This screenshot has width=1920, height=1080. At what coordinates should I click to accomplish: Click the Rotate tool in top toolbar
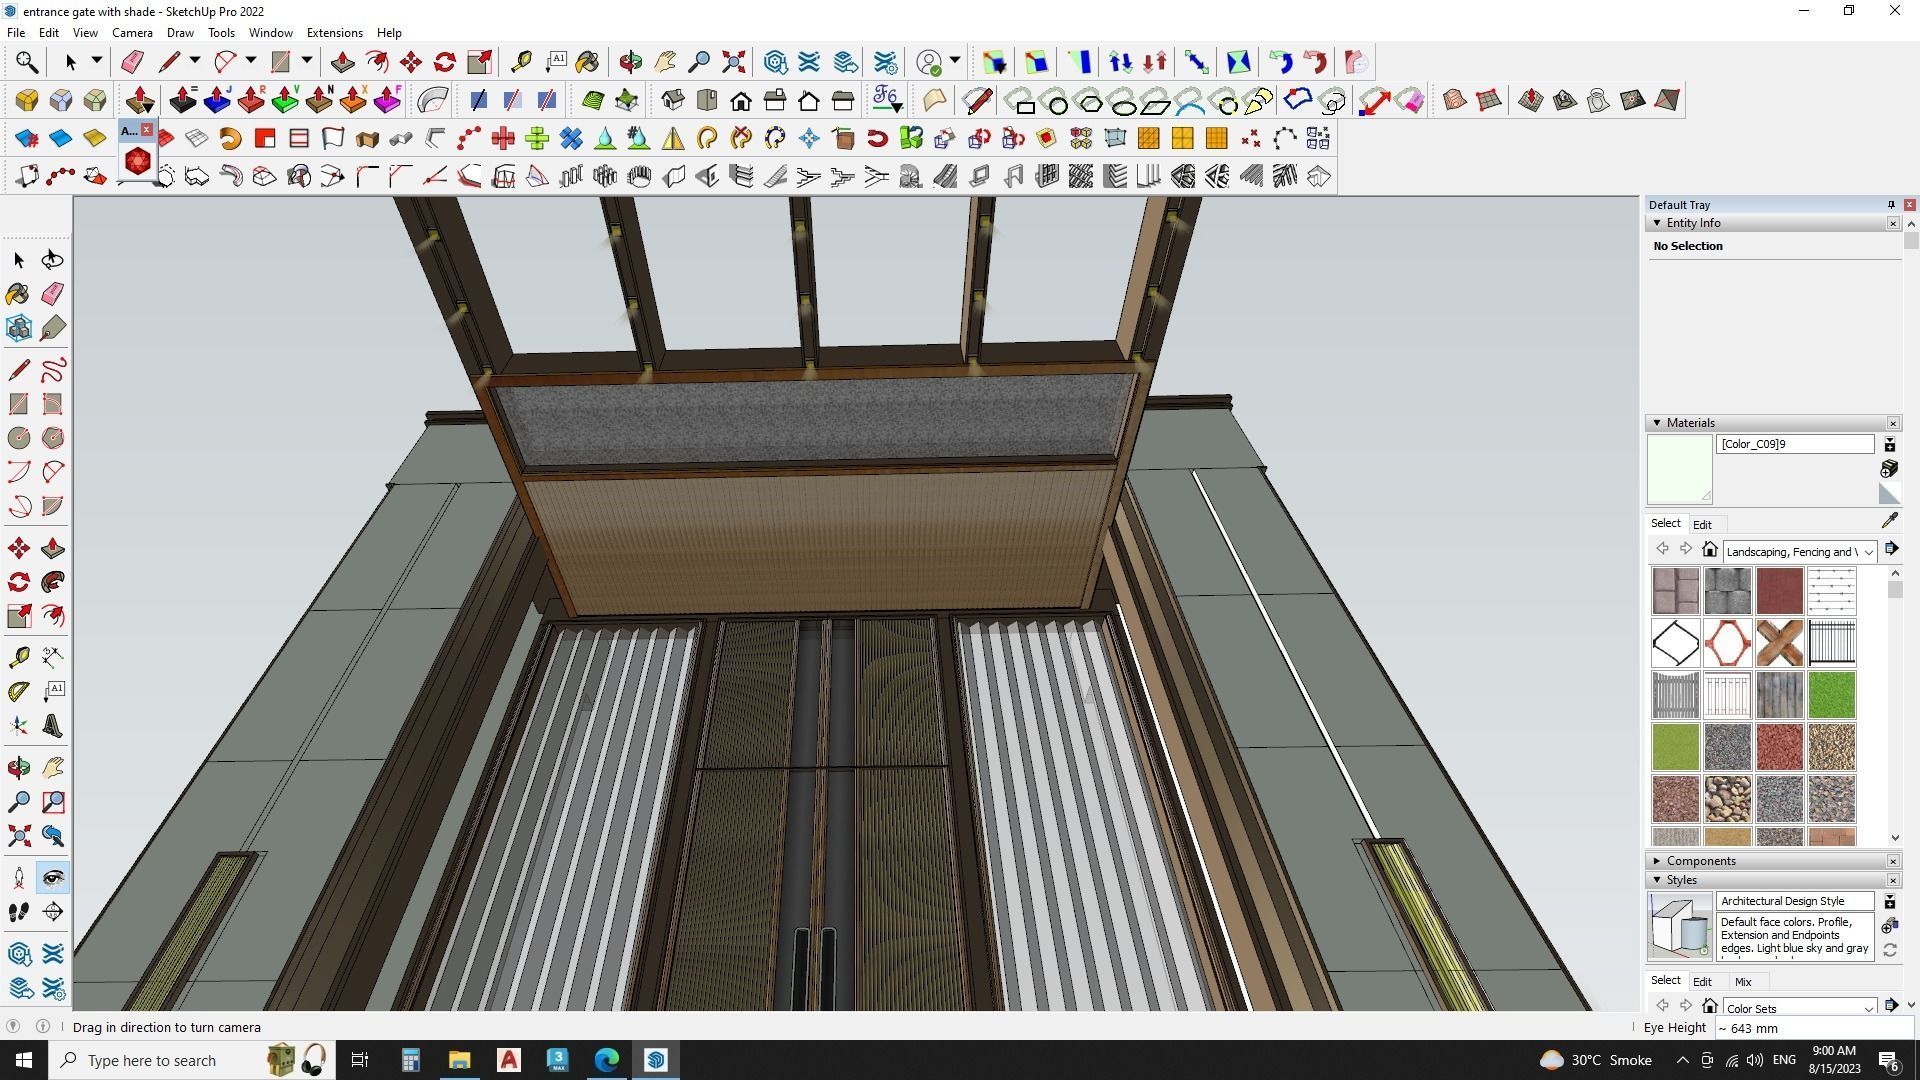click(445, 62)
